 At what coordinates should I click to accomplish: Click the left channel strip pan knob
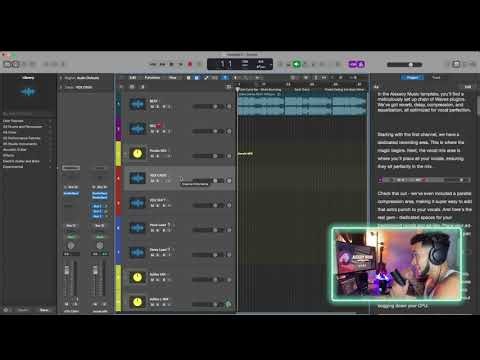click(71, 246)
